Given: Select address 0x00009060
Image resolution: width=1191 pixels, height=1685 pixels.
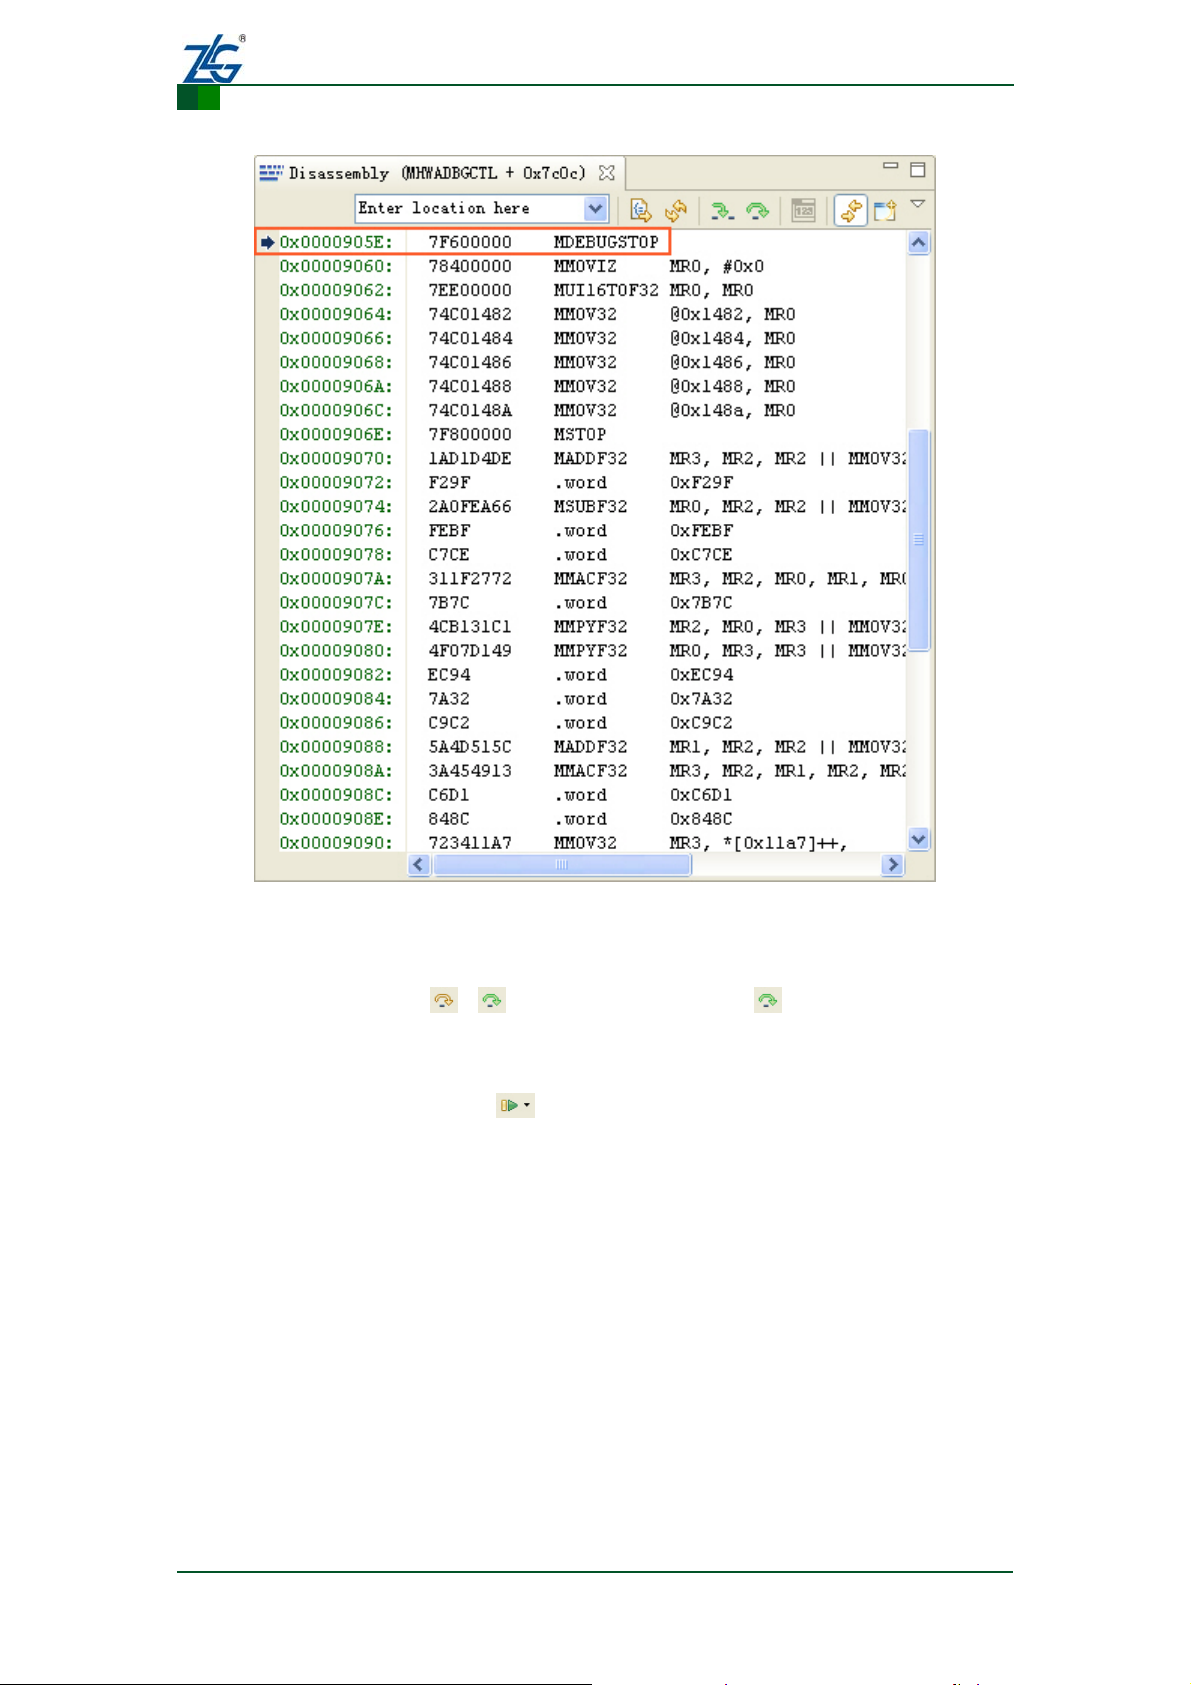Looking at the screenshot, I should pyautogui.click(x=336, y=266).
